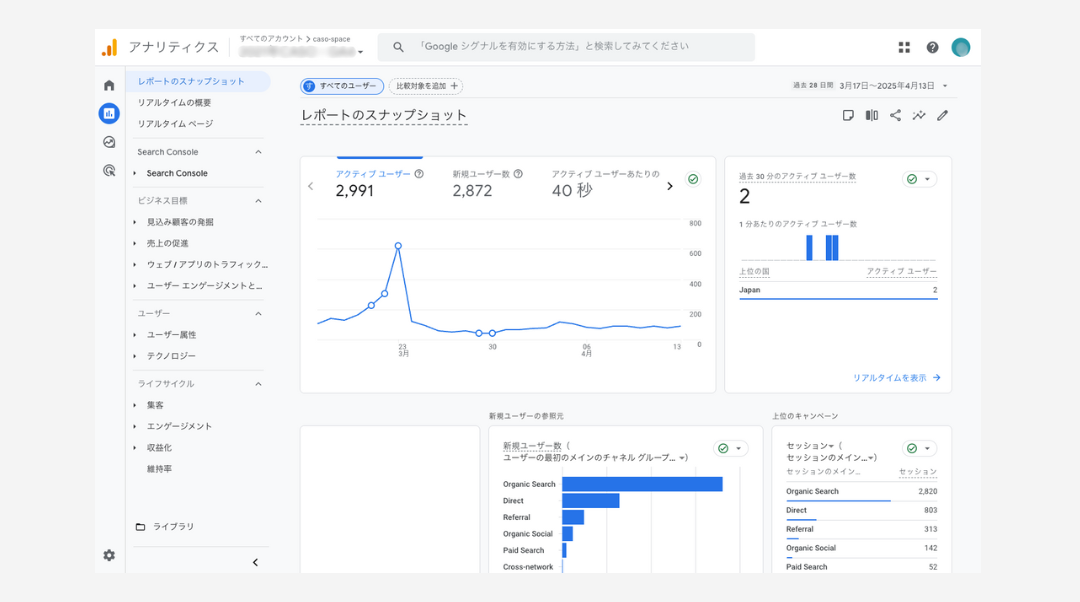Image resolution: width=1080 pixels, height=602 pixels.
Task: Click the search magnifier icon
Action: click(398, 47)
